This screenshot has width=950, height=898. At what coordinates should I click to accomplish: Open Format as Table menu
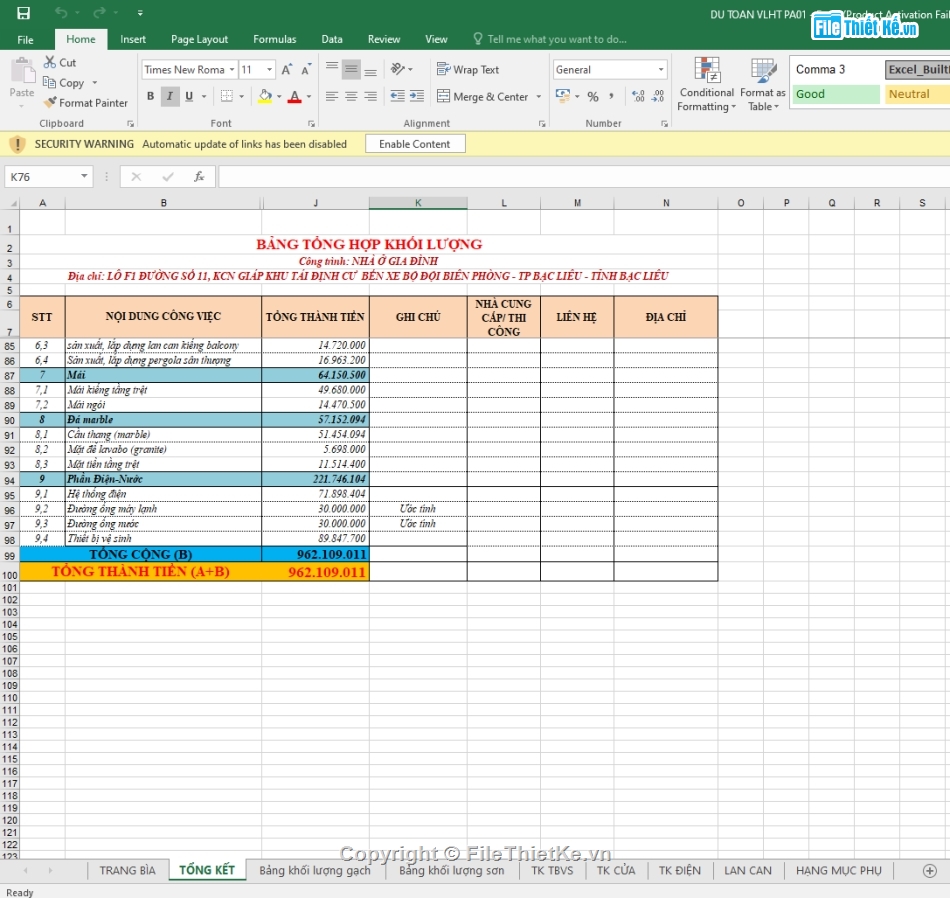(763, 84)
